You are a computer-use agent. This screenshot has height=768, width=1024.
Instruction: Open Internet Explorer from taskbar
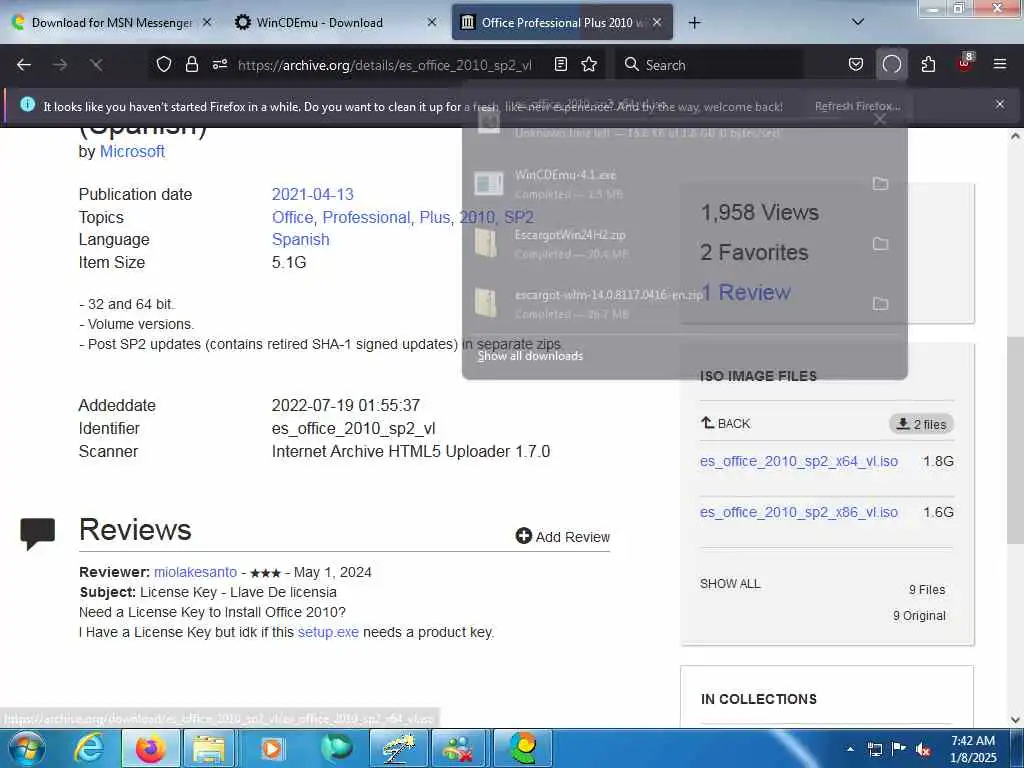pyautogui.click(x=88, y=748)
